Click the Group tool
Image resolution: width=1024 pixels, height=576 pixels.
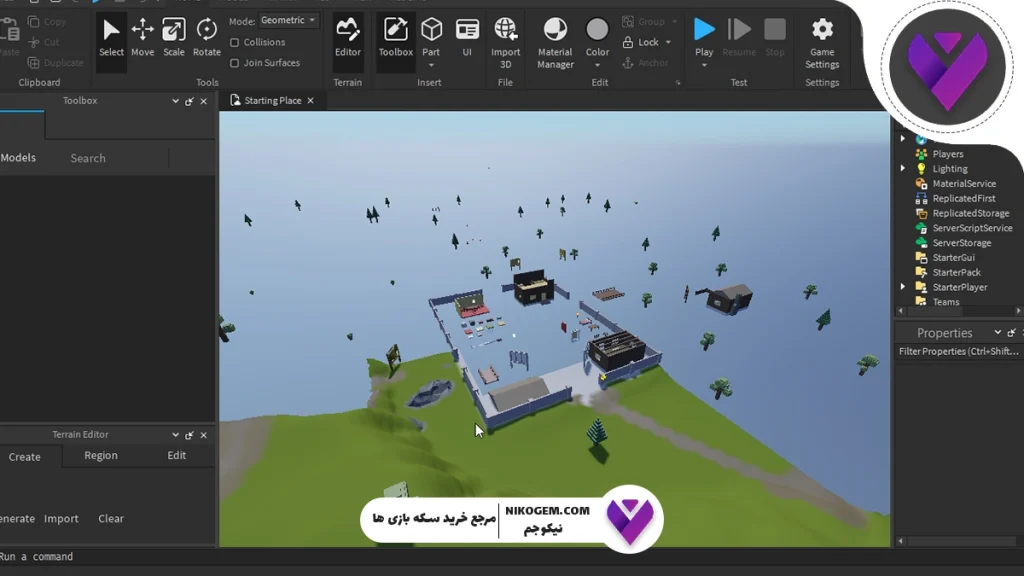[643, 22]
